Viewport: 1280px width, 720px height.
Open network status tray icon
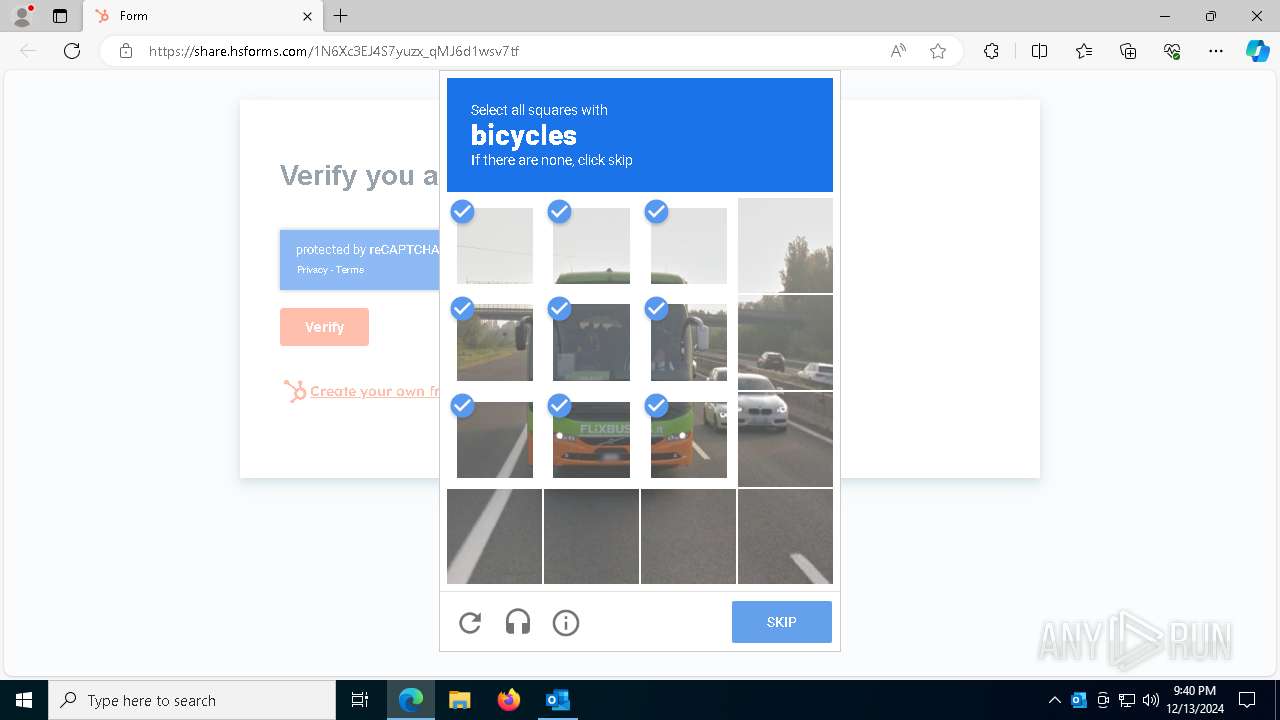[1127, 700]
